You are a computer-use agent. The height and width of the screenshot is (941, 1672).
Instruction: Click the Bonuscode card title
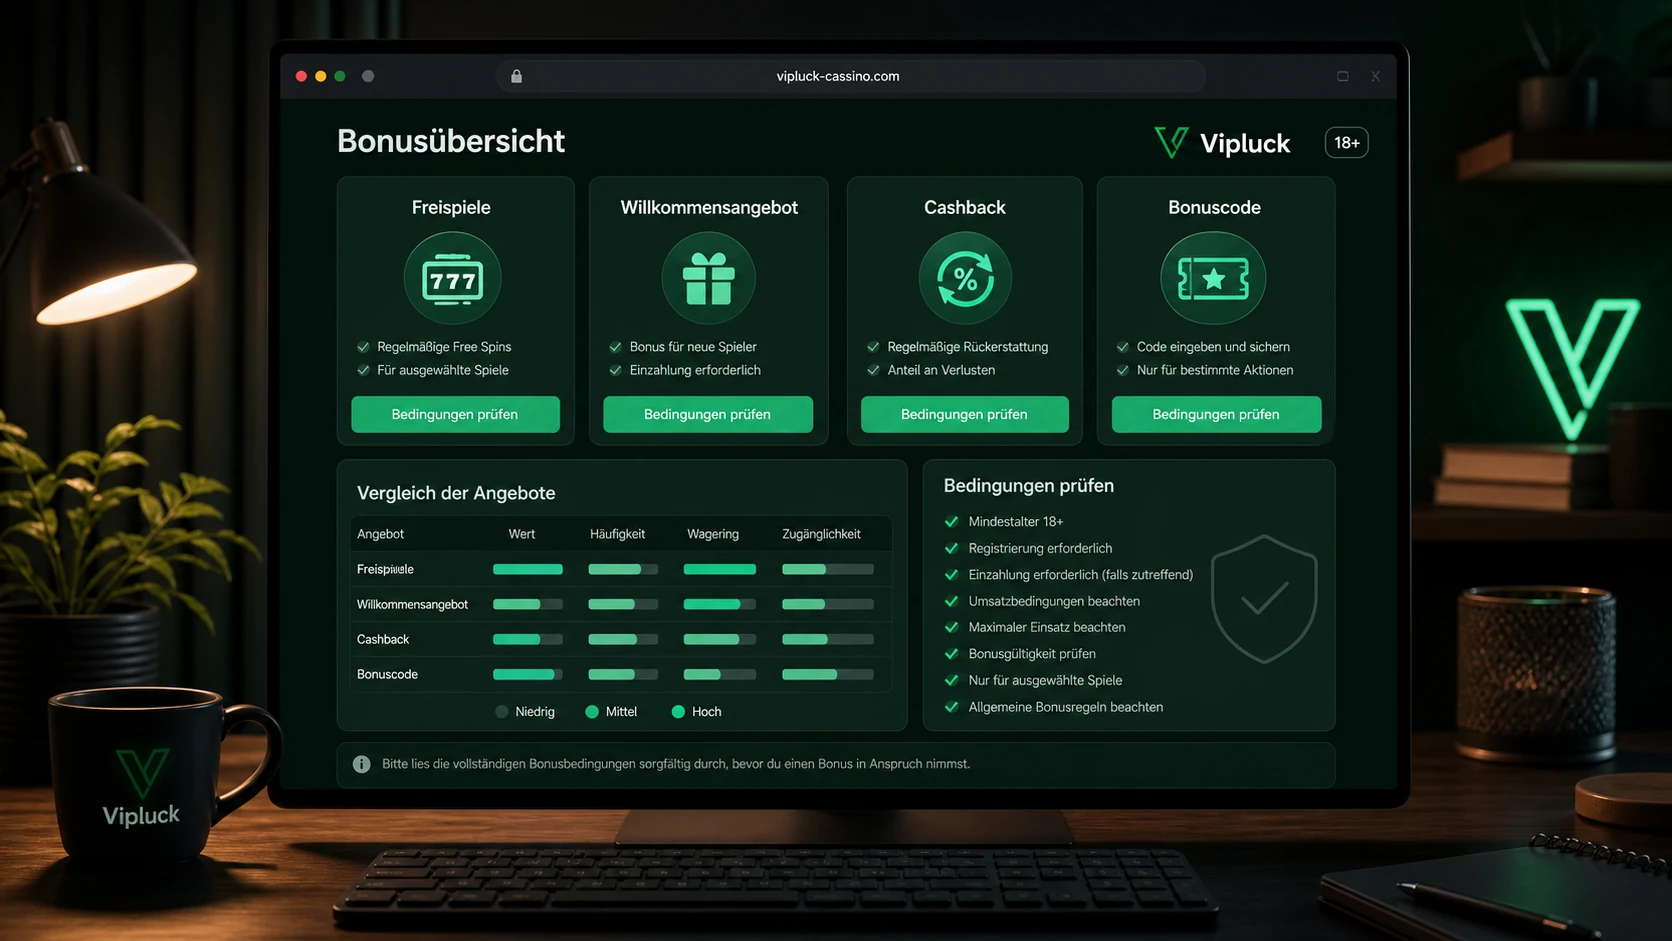(x=1214, y=207)
